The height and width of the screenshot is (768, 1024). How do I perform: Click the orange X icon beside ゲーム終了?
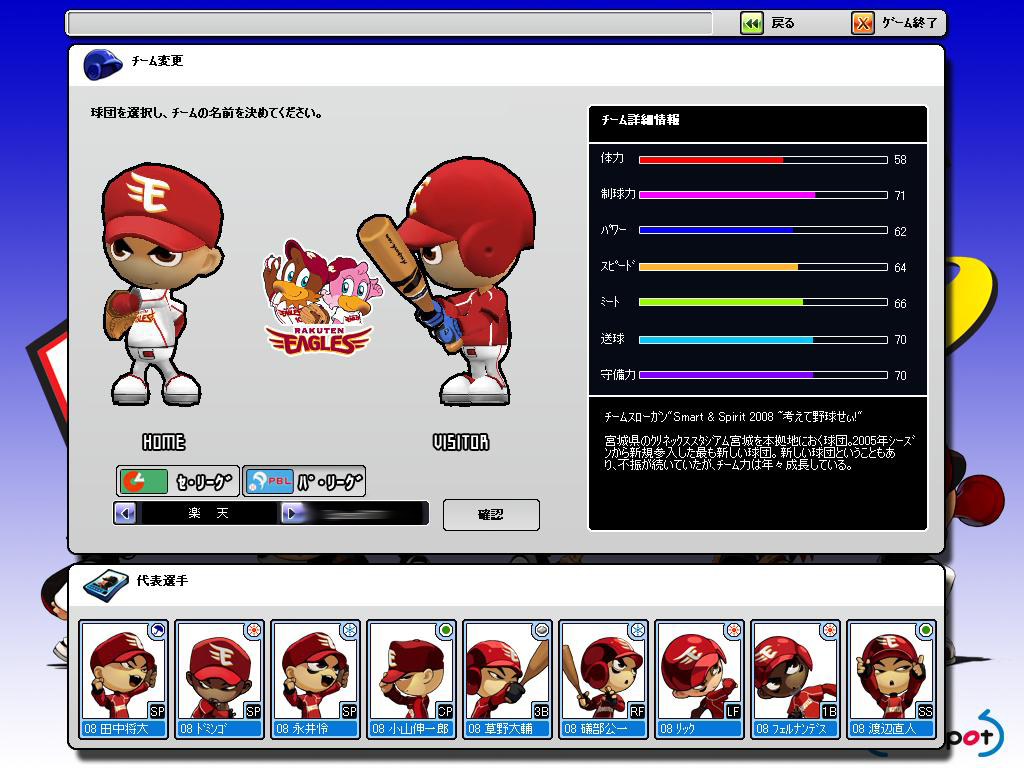[863, 24]
